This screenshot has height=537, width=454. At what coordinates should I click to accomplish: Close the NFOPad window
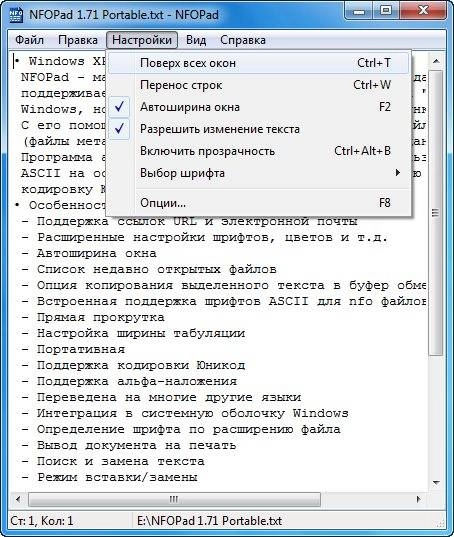point(423,12)
